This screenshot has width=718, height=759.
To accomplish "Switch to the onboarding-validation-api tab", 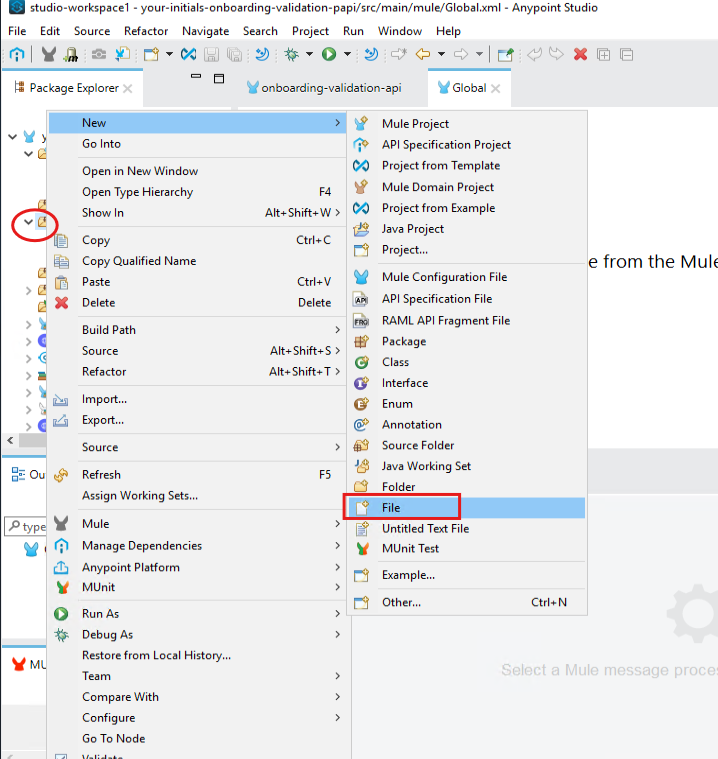I will point(330,88).
